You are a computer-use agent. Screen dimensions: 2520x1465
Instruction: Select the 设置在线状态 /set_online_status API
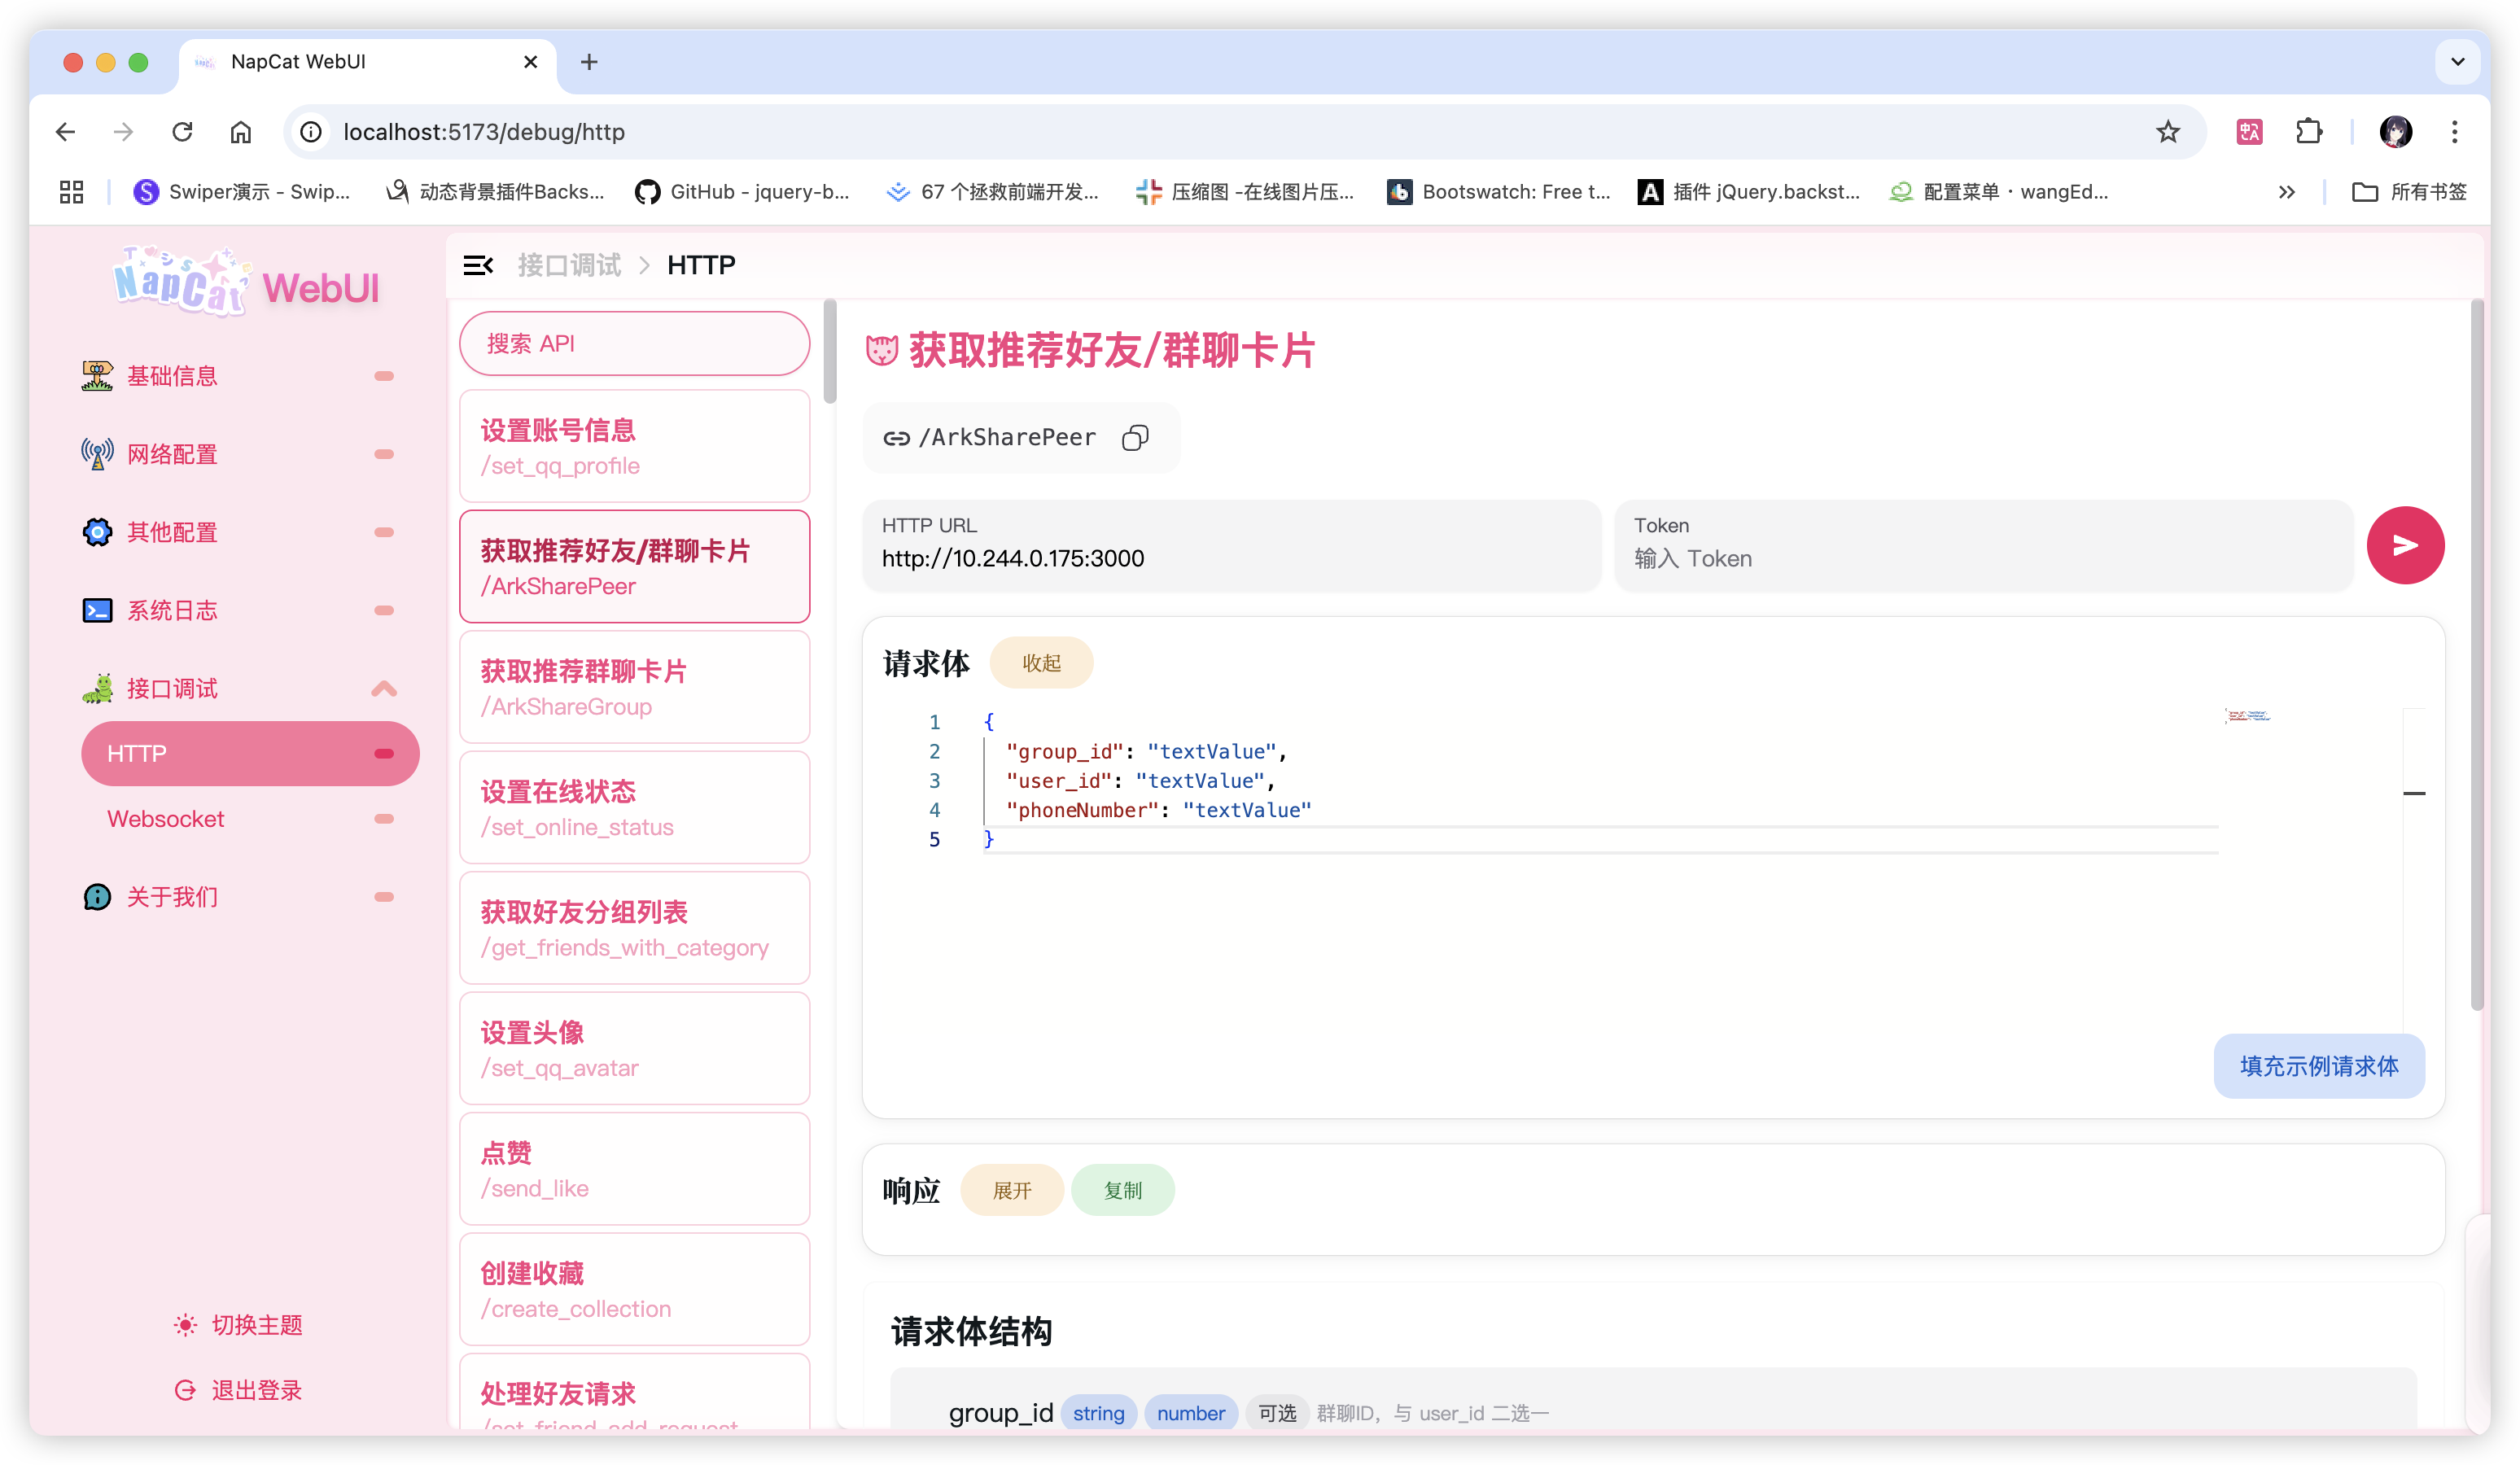pos(634,808)
